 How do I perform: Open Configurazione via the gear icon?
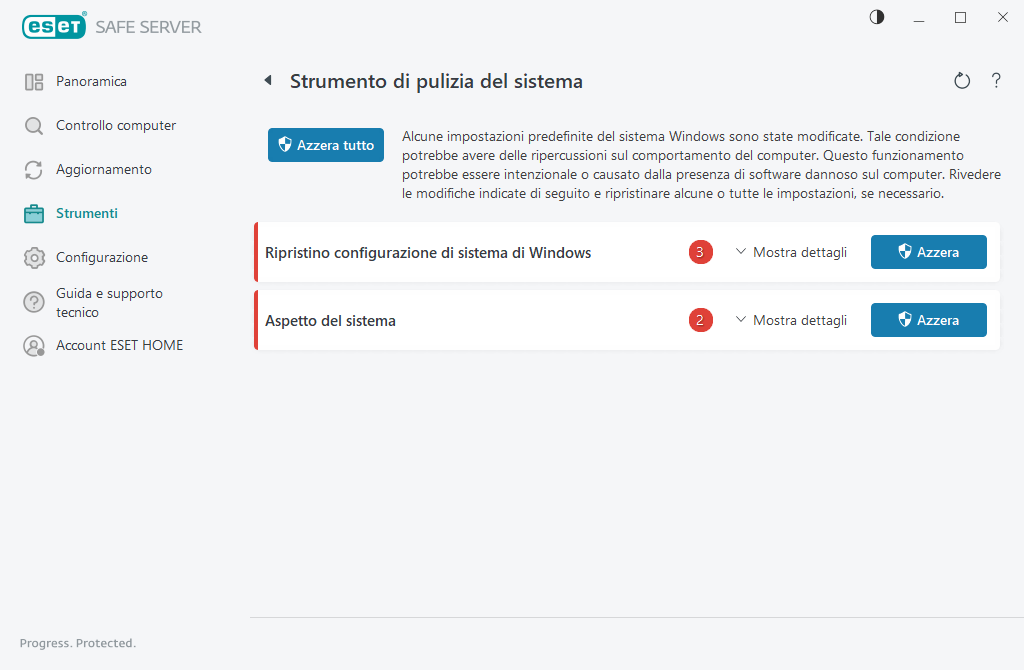[x=33, y=257]
